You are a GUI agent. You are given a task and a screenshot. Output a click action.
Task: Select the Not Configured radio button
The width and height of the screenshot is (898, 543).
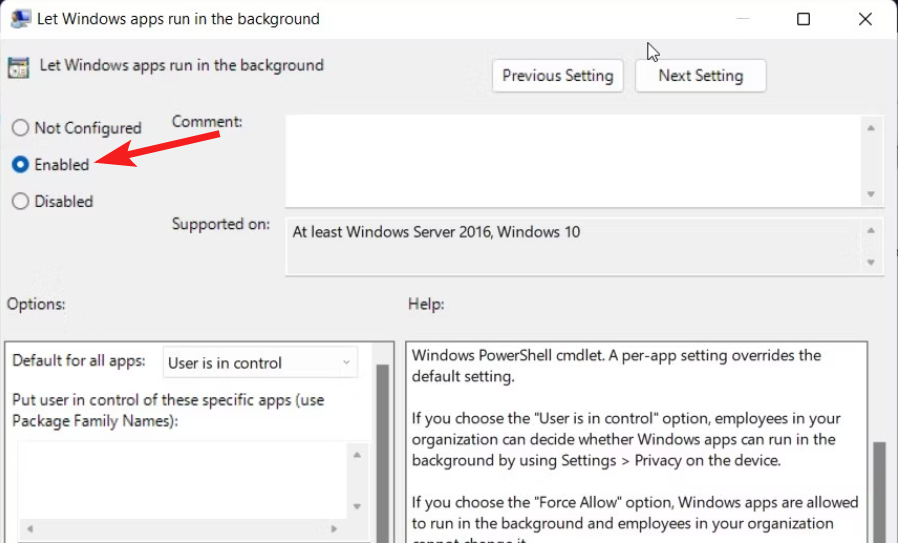coord(20,128)
